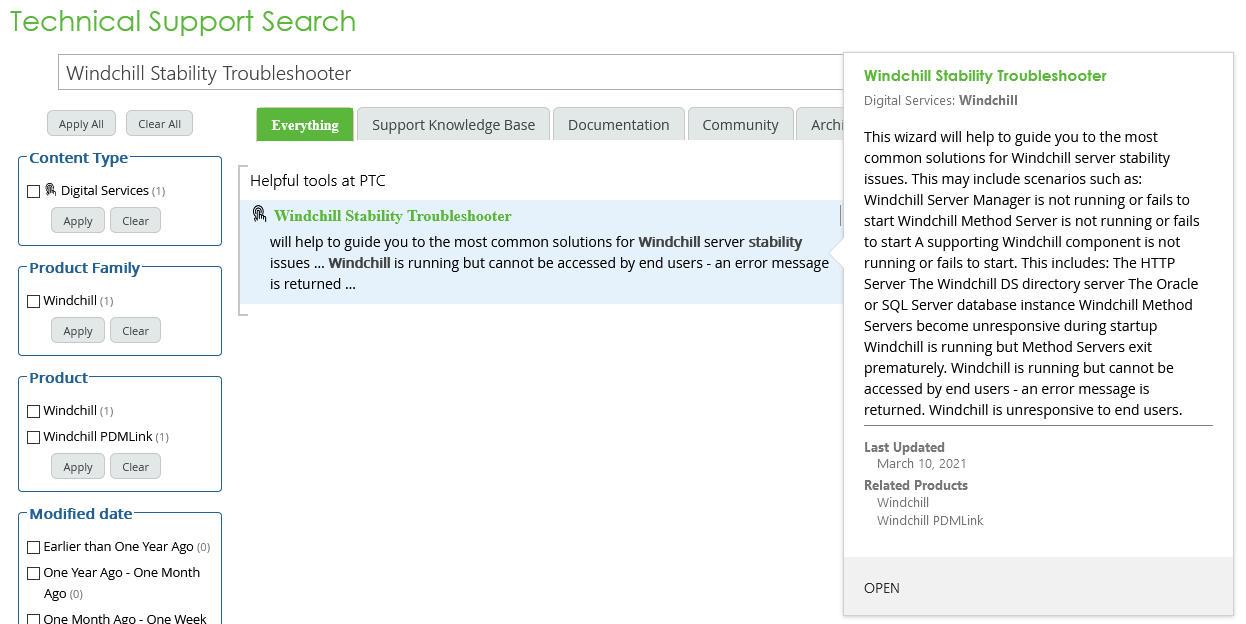The image size is (1246, 624).
Task: Enable the Windchill Product Family filter
Action: click(34, 300)
